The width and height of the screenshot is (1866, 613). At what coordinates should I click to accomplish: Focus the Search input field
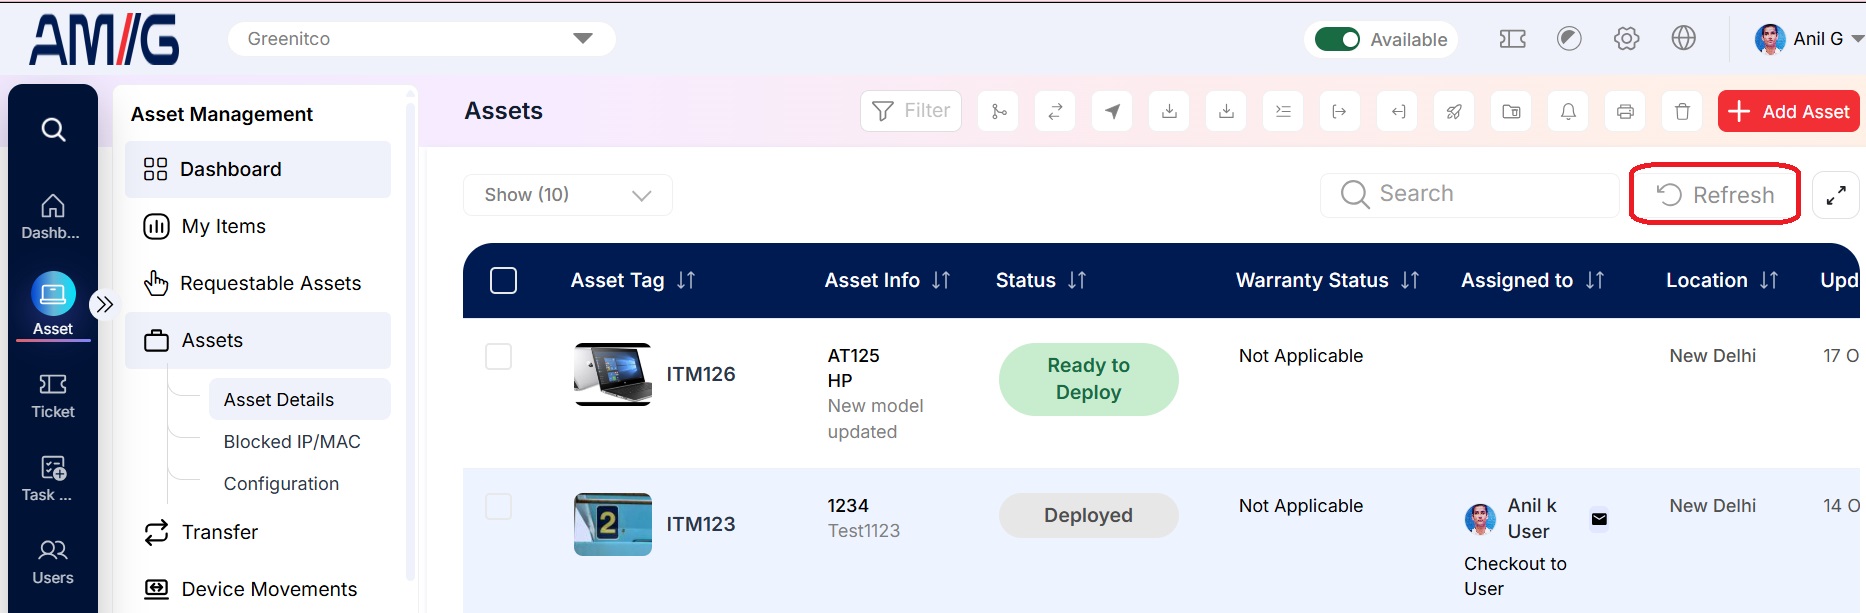pos(1470,194)
